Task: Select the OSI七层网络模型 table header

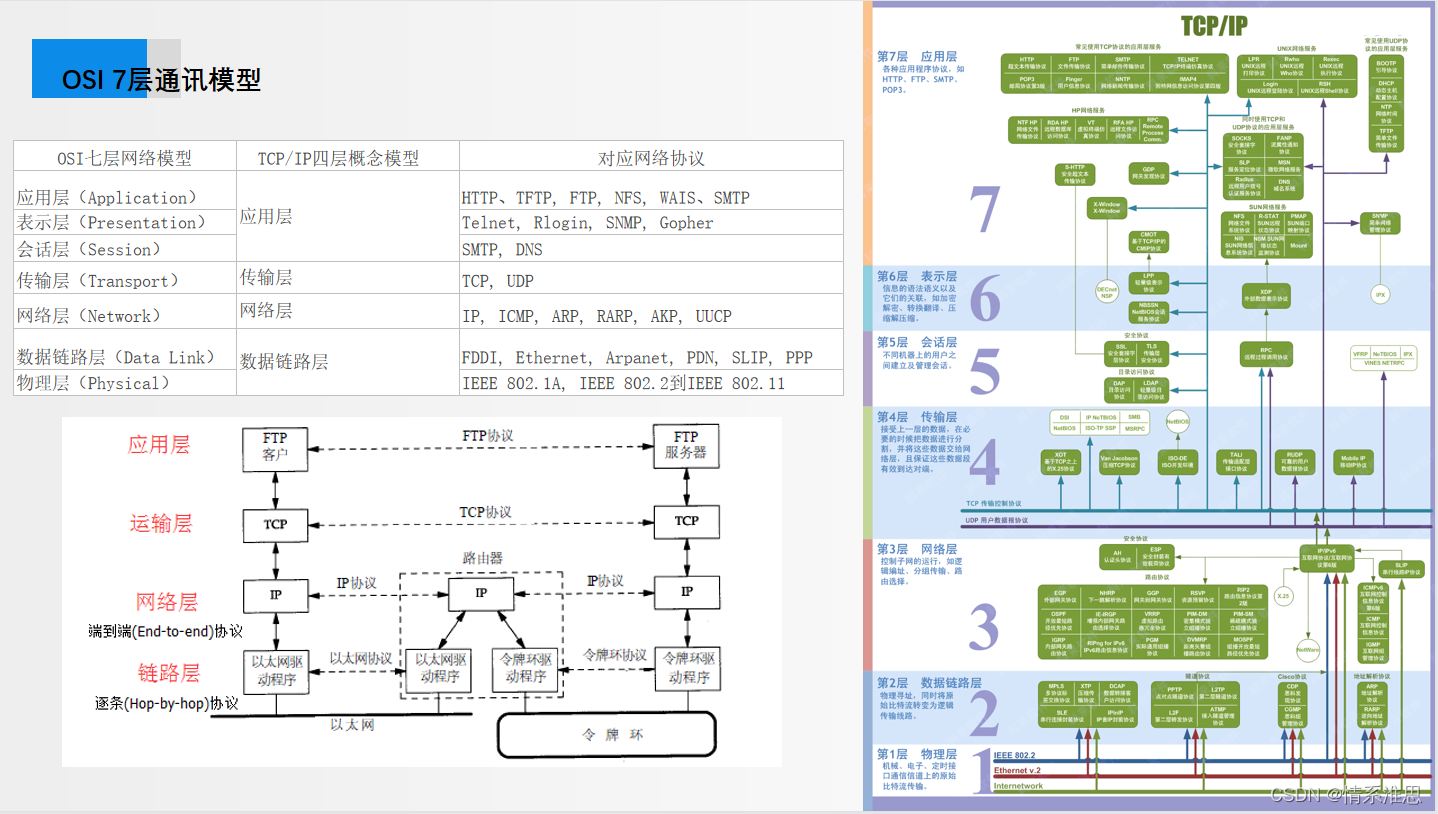Action: [123, 156]
